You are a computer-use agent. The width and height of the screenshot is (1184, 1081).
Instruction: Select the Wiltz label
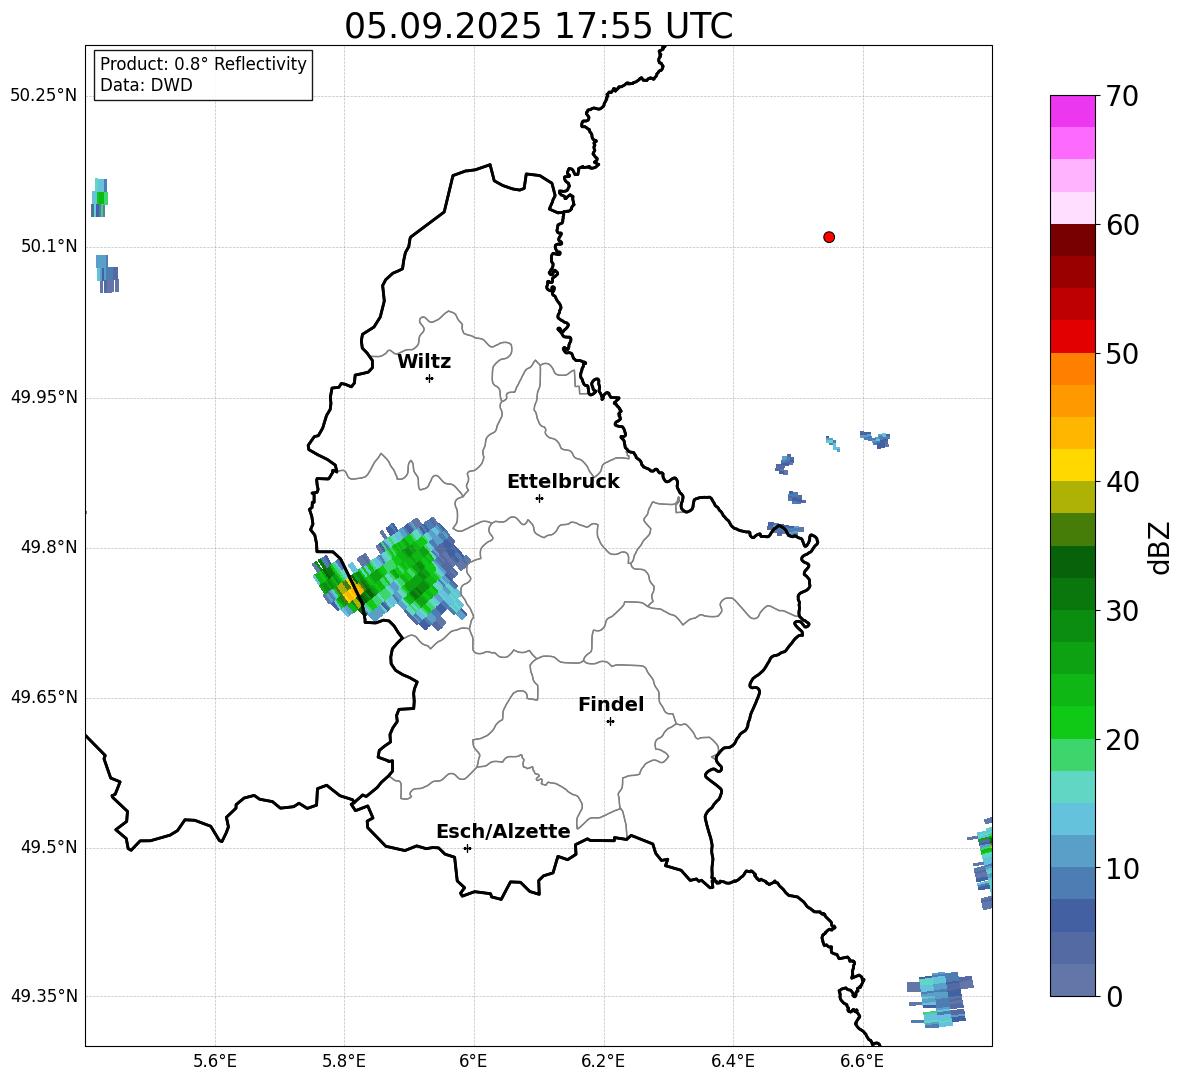(x=424, y=362)
